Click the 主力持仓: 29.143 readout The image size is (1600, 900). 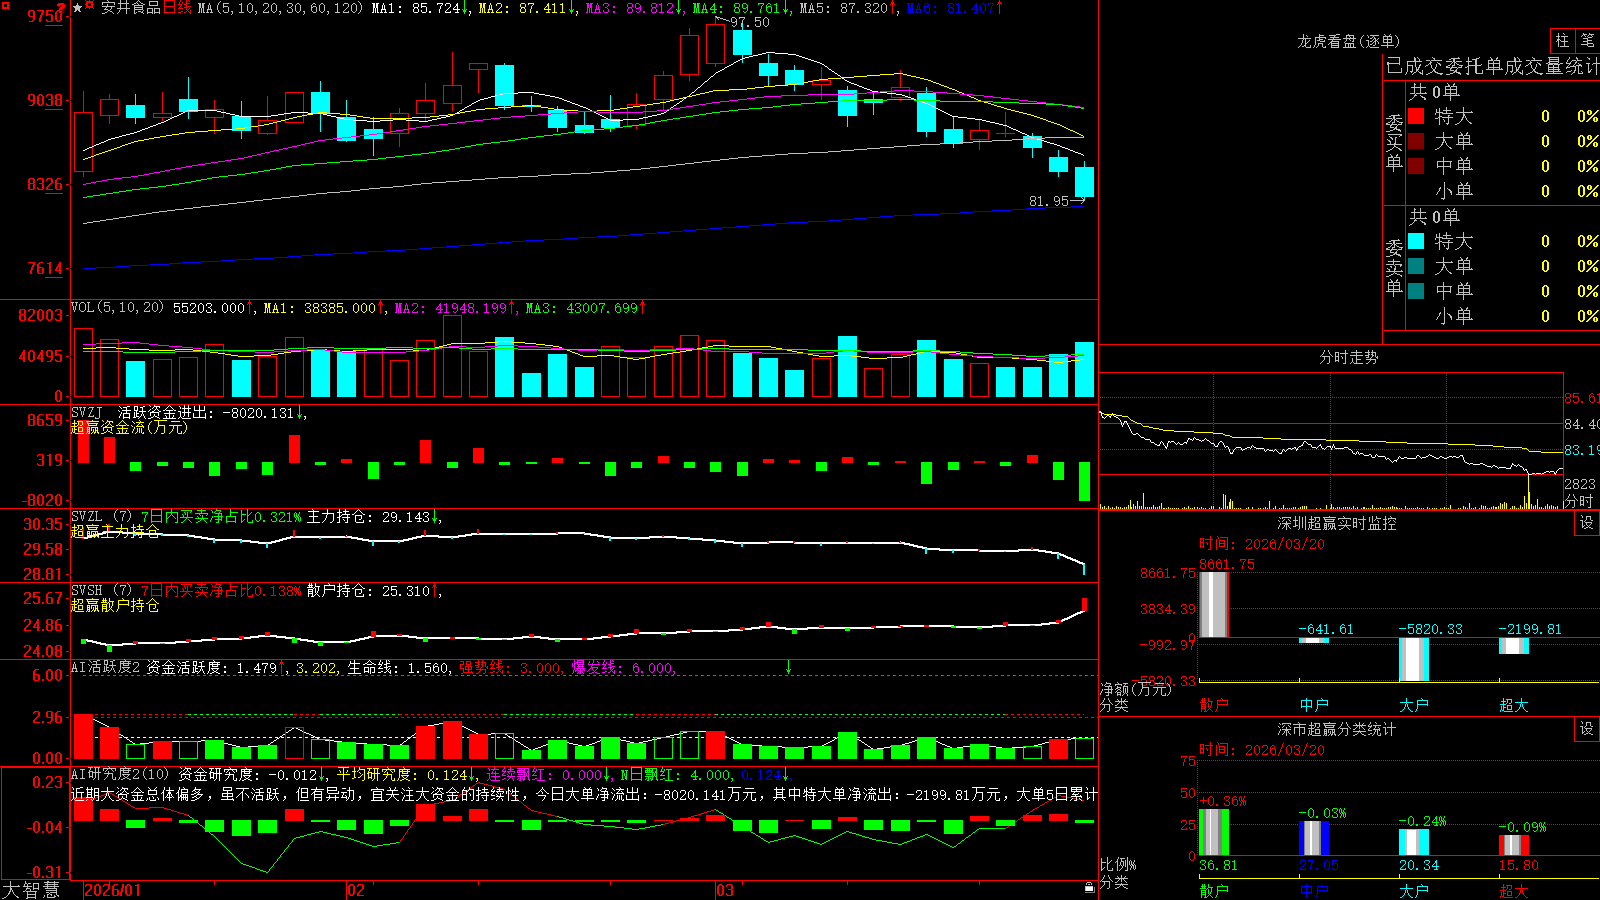point(368,517)
